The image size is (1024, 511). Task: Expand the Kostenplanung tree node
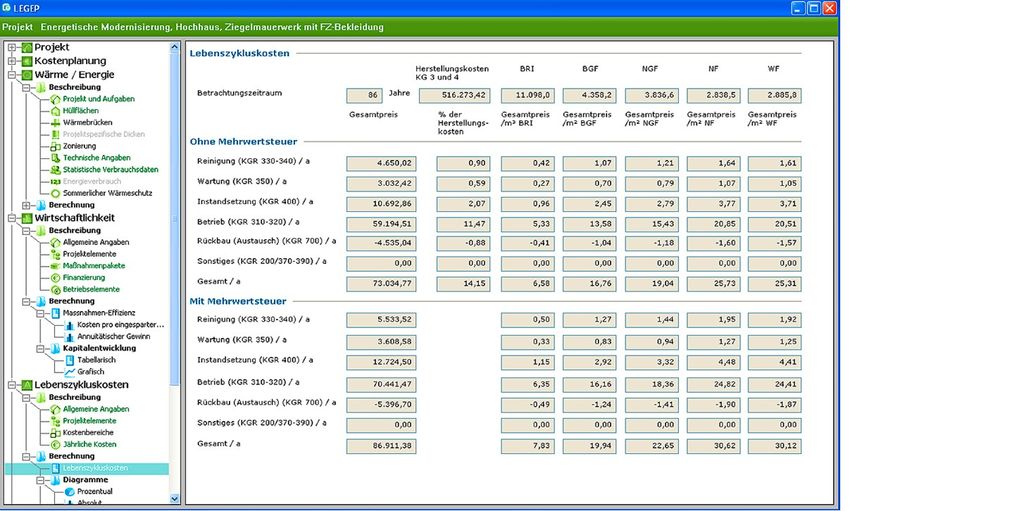coord(12,61)
